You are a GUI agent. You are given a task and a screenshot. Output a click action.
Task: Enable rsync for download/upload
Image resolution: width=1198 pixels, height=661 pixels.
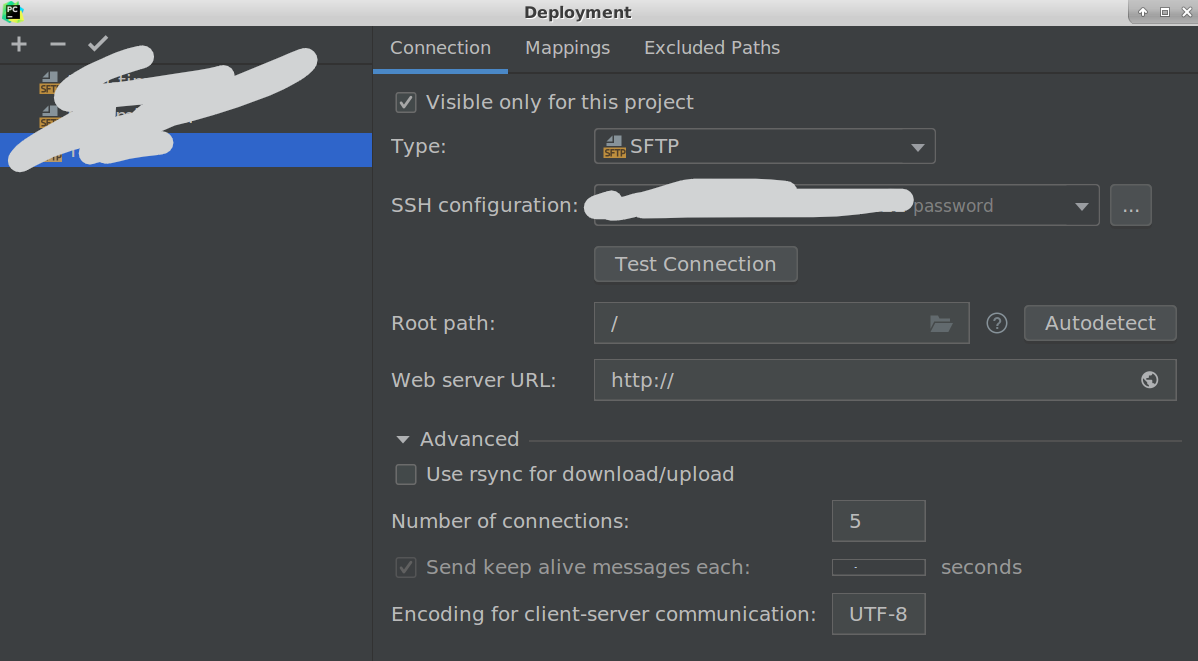tap(406, 475)
